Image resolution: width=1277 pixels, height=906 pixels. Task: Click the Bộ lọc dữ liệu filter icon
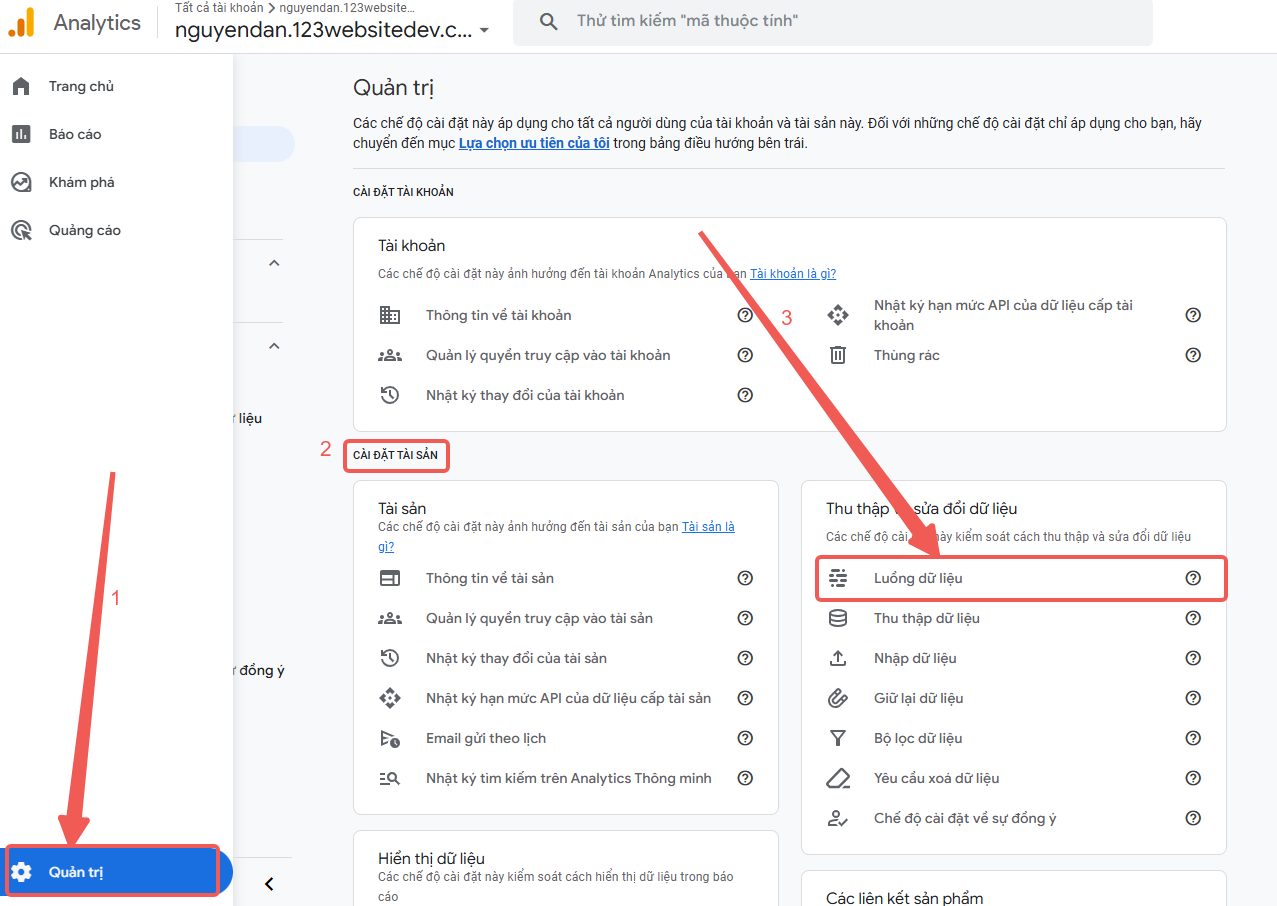point(838,738)
